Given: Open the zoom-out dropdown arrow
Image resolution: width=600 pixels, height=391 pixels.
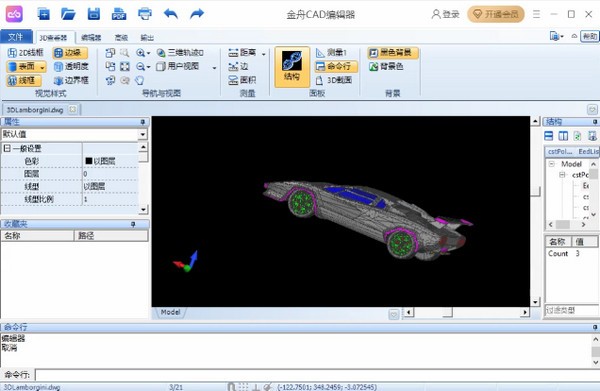Looking at the screenshot, I should [x=148, y=67].
